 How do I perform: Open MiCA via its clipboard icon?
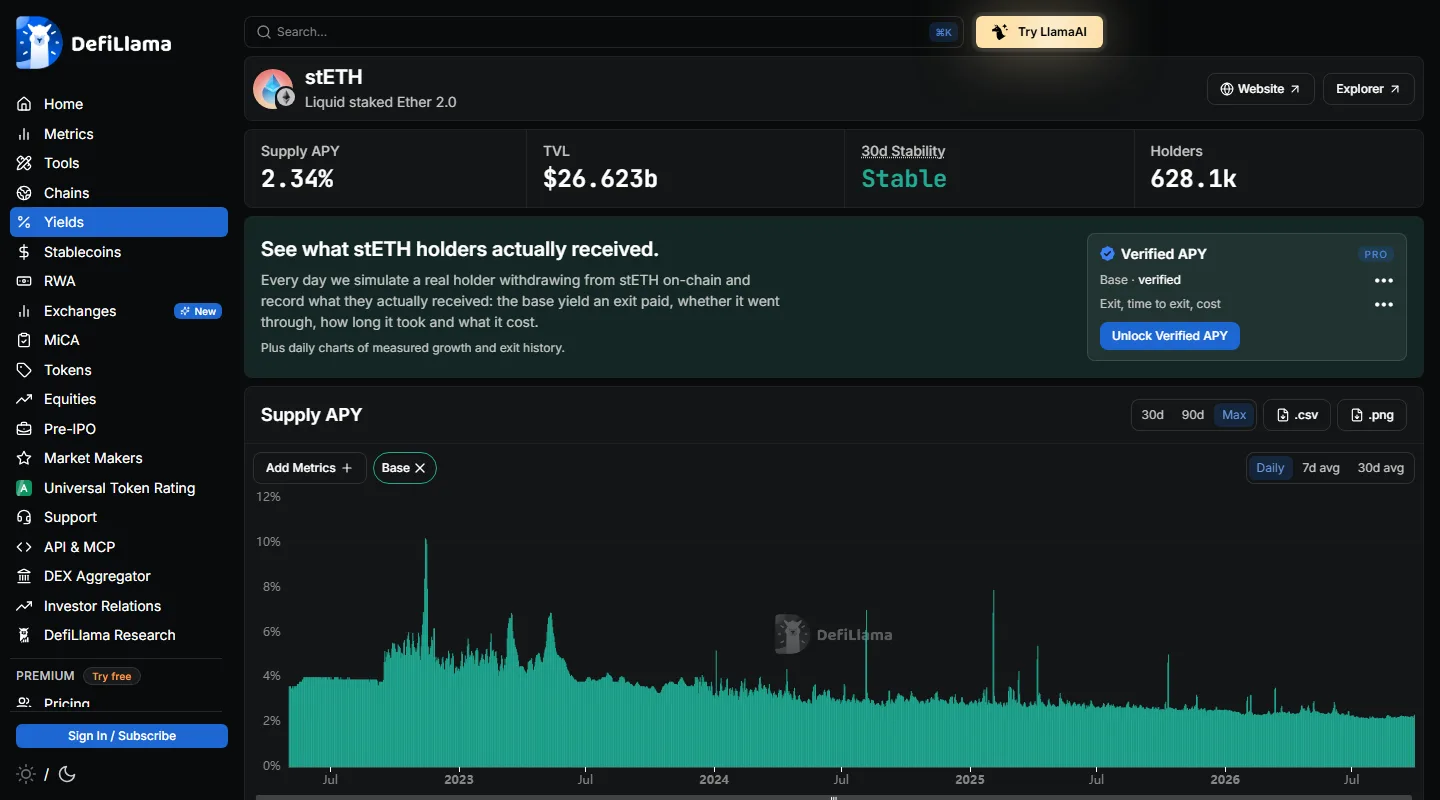[x=24, y=340]
